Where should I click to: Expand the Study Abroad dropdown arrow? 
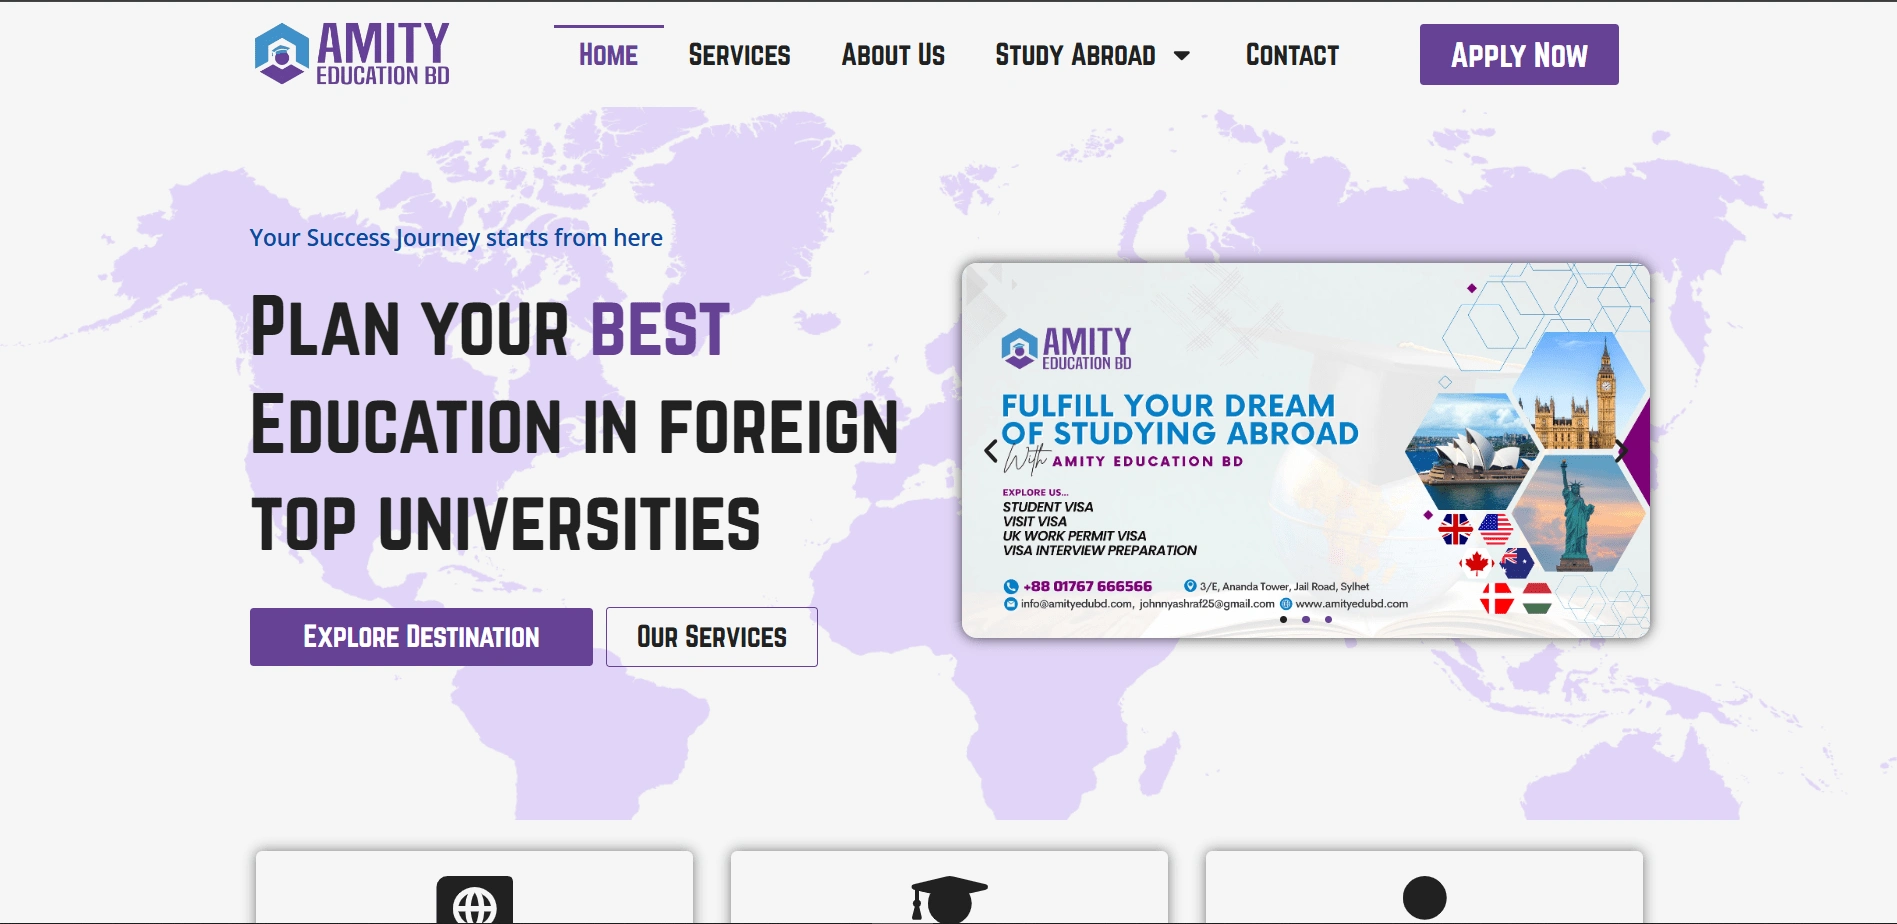(1182, 56)
